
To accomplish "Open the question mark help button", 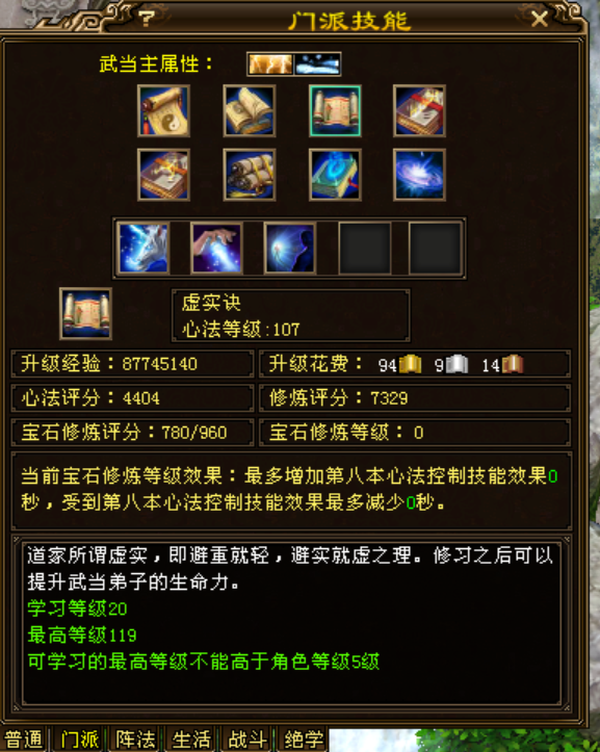I will click(147, 18).
